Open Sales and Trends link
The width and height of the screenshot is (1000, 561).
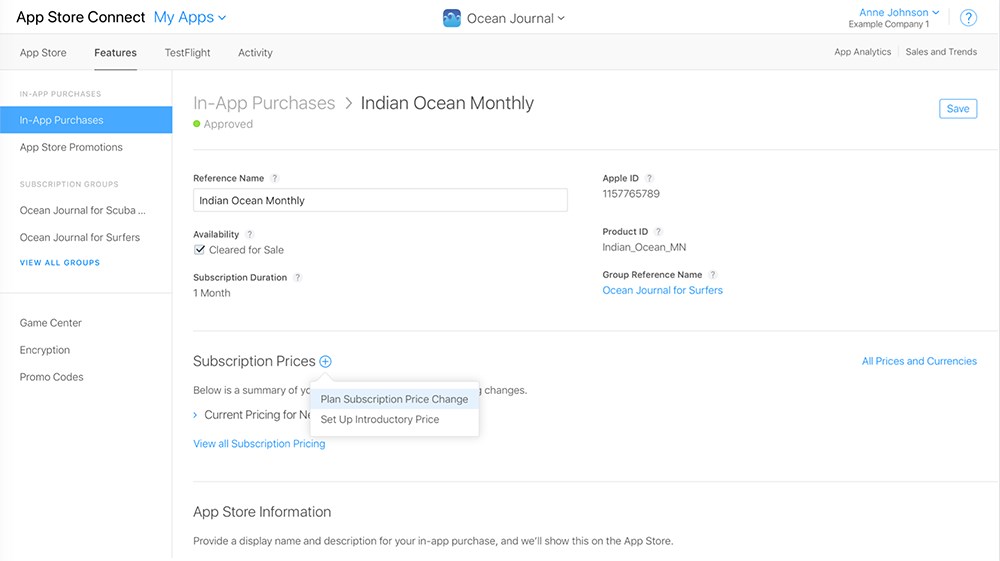941,52
